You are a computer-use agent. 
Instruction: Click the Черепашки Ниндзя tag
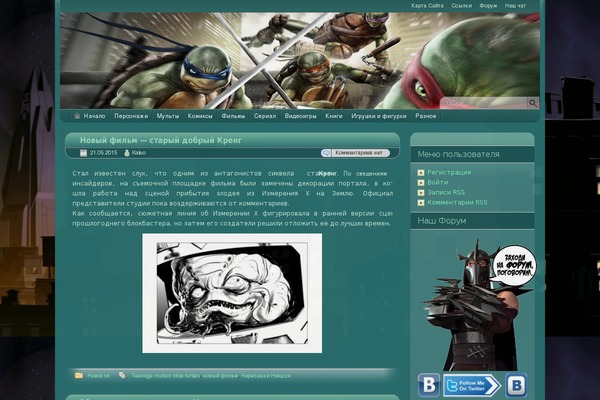265,376
